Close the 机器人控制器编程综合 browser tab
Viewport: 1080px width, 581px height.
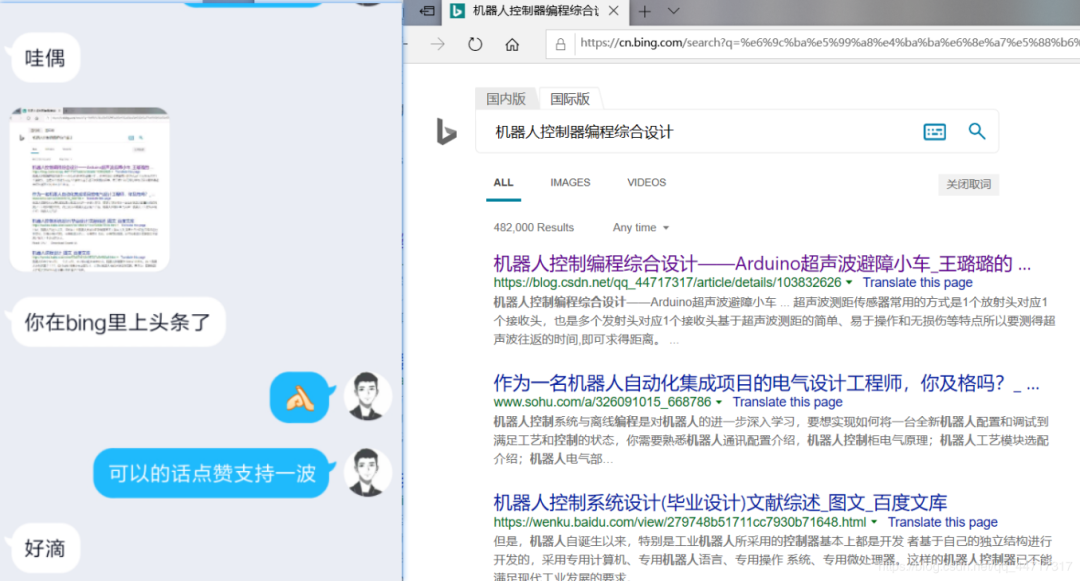pos(613,11)
